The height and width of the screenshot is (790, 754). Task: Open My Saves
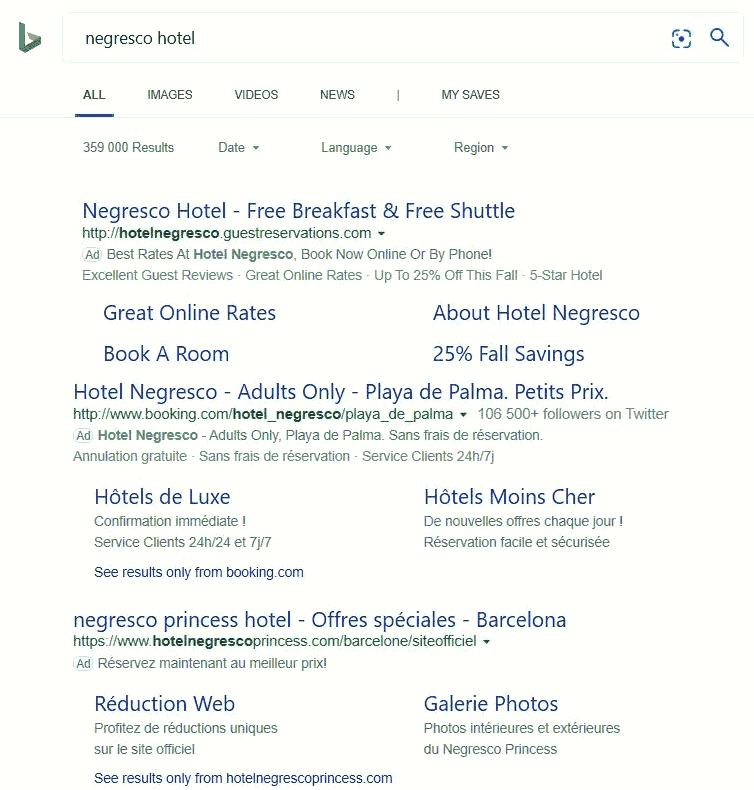(470, 95)
